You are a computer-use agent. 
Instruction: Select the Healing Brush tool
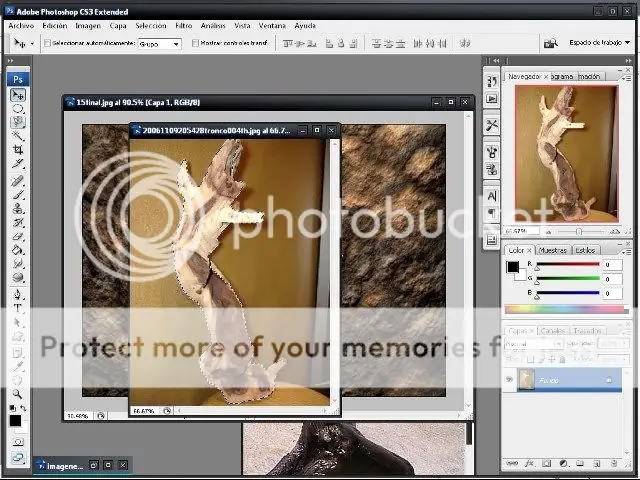[x=18, y=181]
